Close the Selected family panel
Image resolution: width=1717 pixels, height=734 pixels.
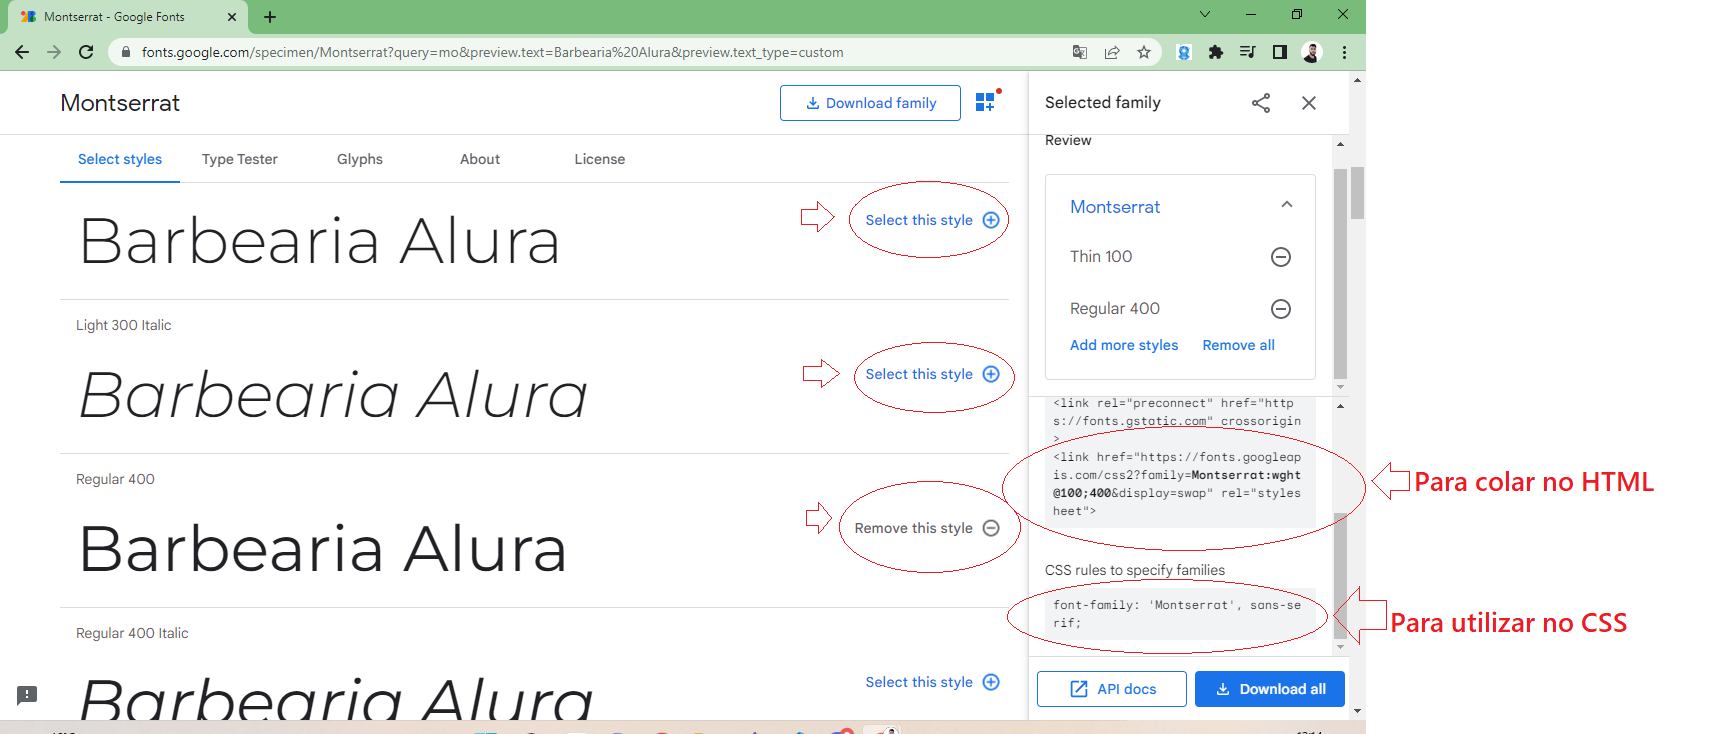[x=1309, y=103]
